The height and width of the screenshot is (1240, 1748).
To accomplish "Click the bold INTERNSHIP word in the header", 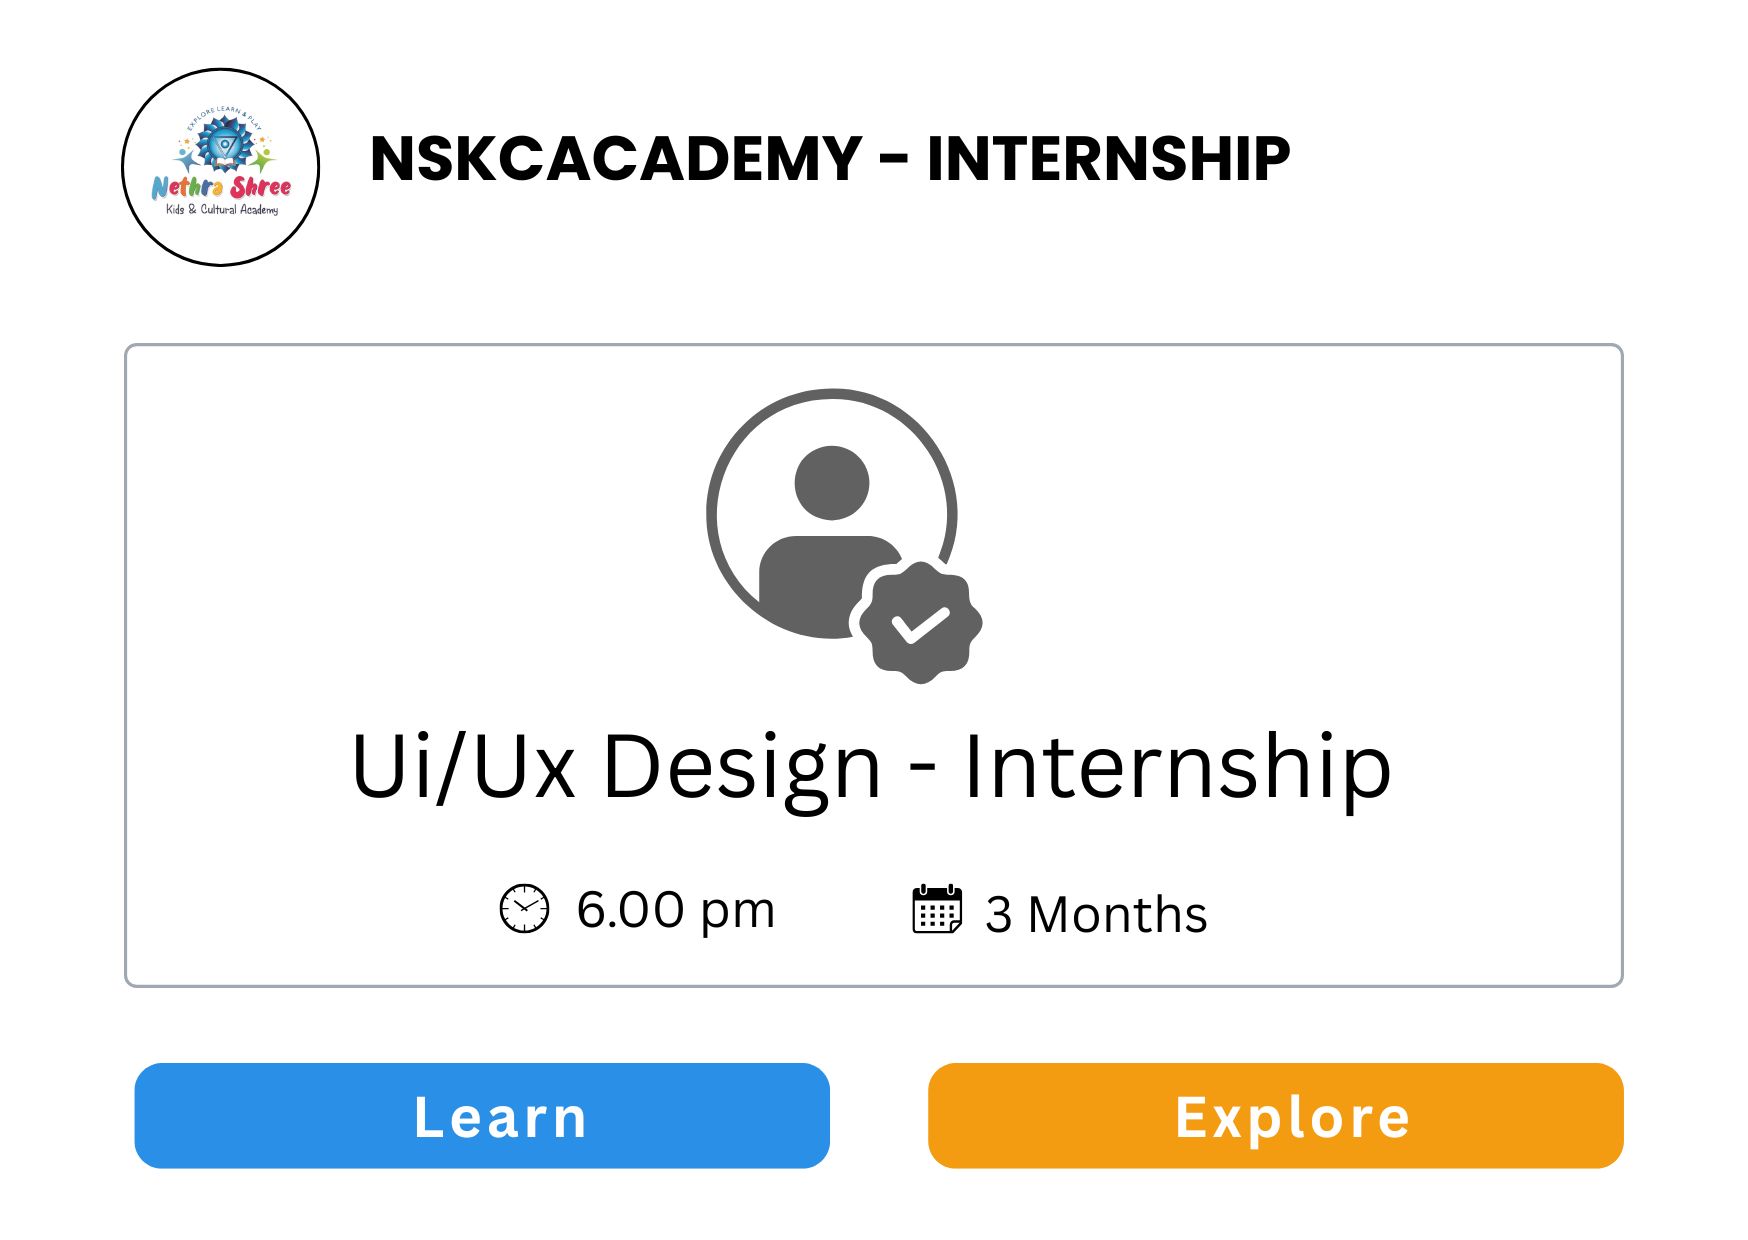I will click(x=1109, y=158).
